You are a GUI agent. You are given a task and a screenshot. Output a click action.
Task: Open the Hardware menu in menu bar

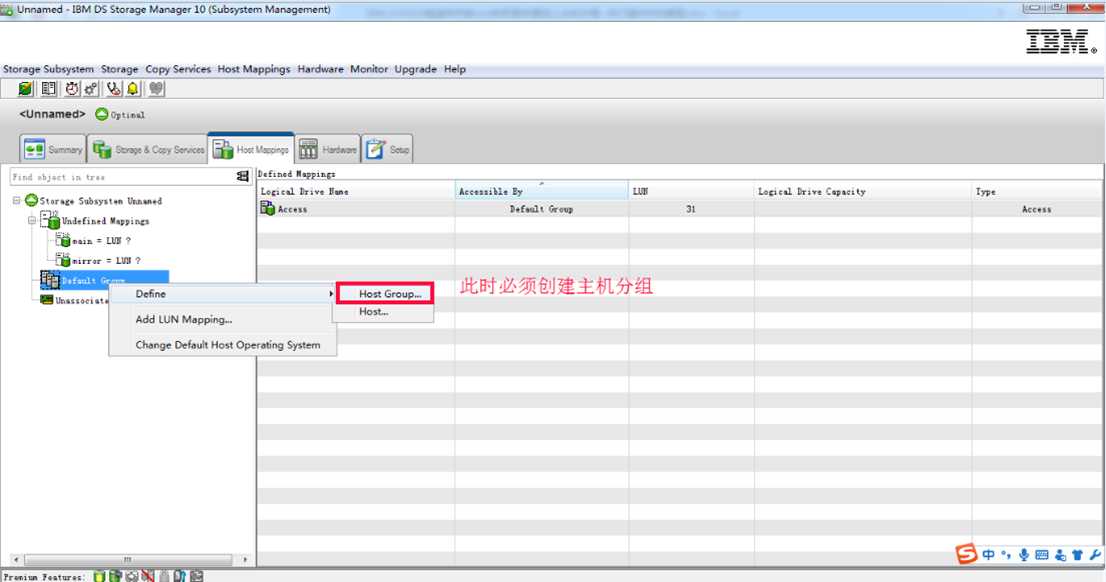pos(320,69)
